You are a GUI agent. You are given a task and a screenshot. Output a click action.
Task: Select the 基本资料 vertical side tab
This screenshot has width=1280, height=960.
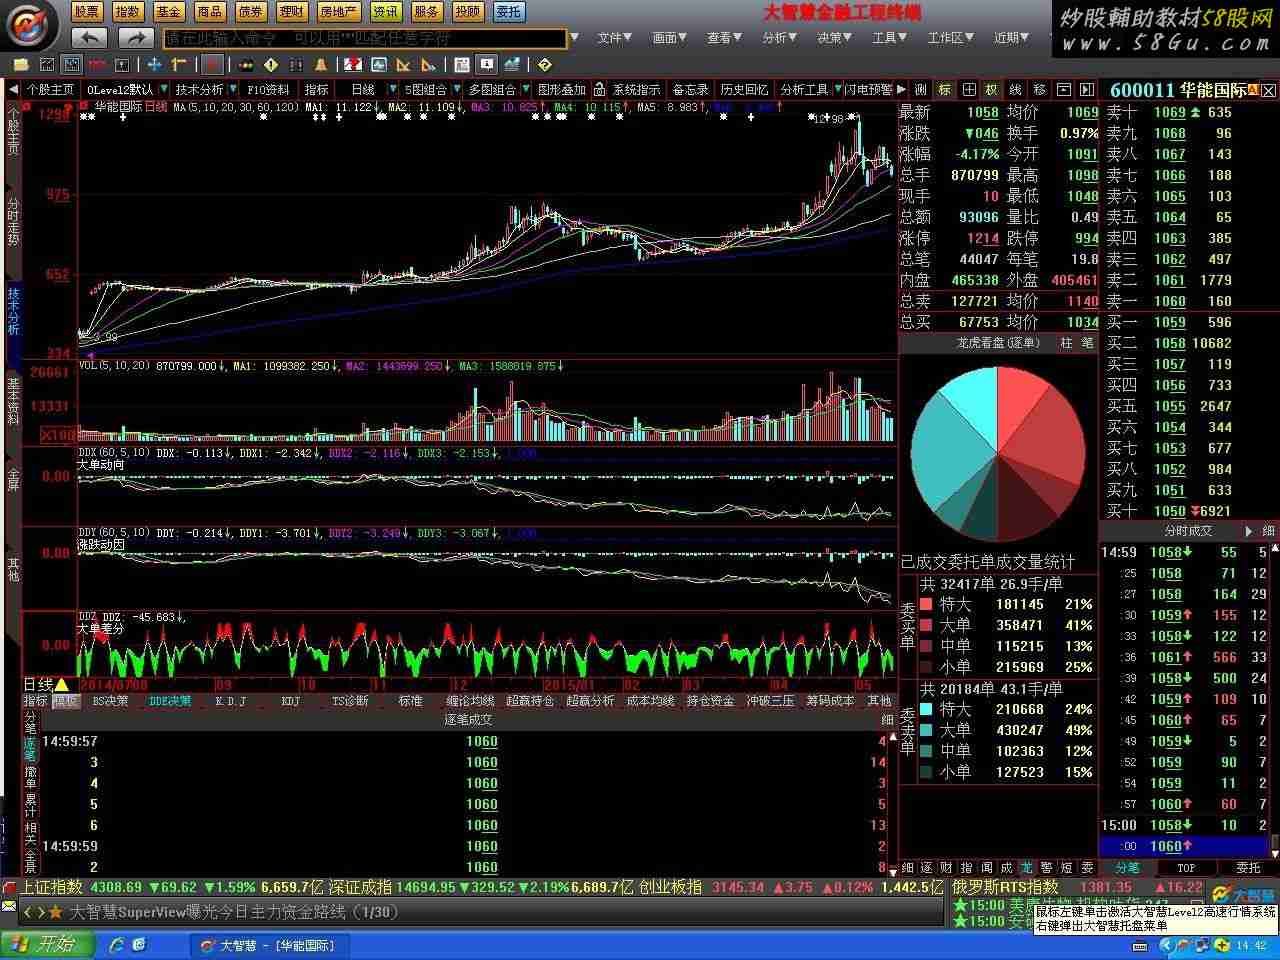(13, 402)
